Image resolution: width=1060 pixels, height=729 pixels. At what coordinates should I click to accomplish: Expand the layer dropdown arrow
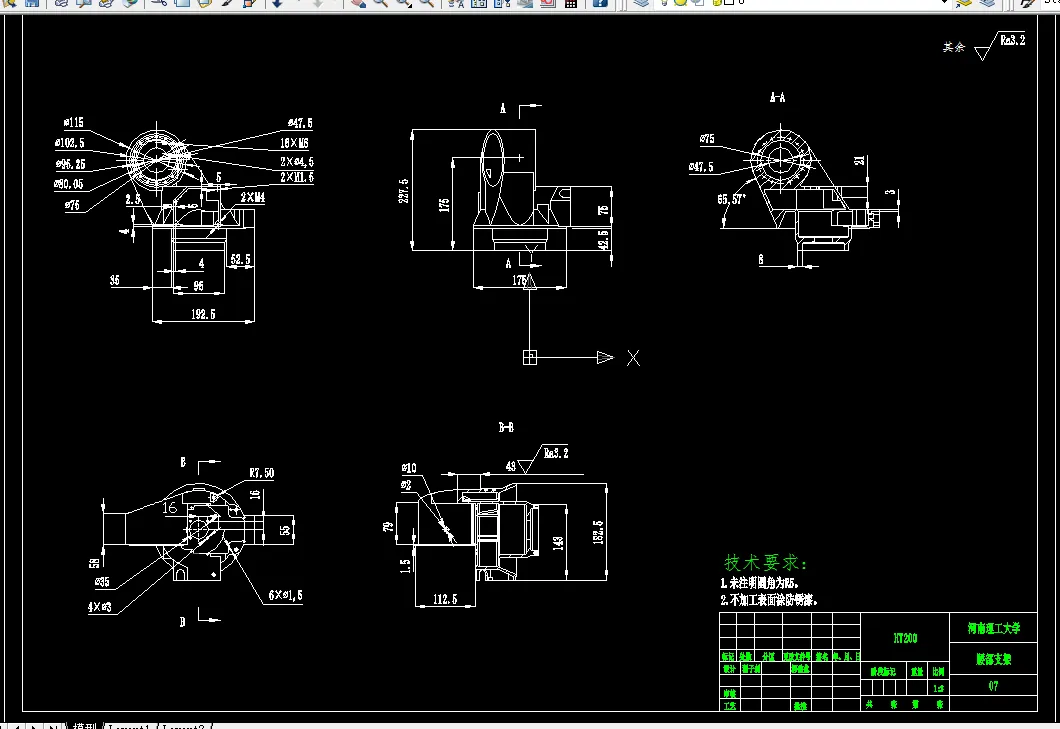click(944, 3)
